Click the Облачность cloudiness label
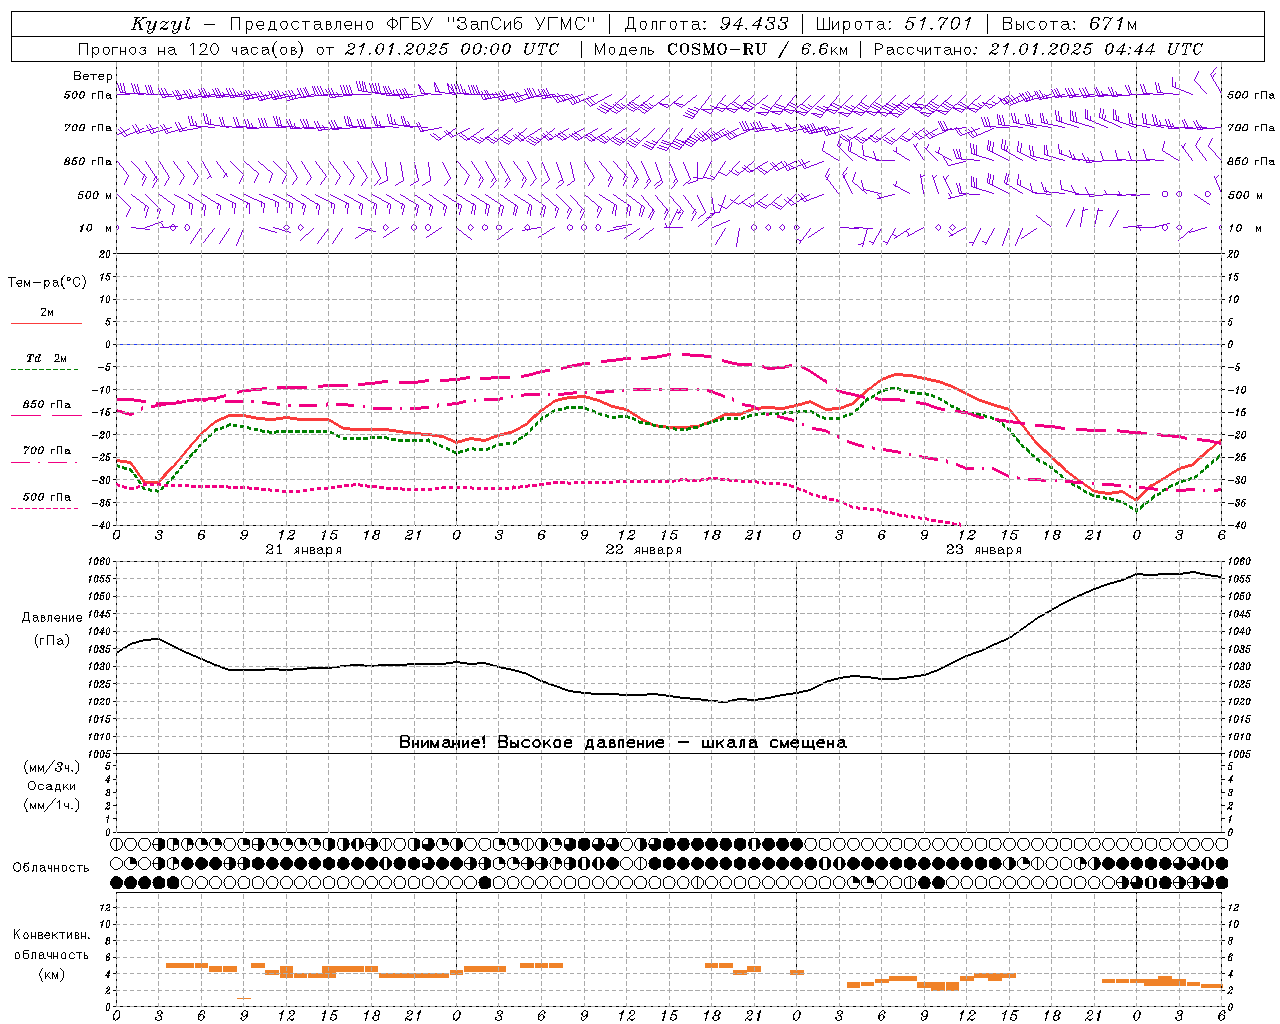The image size is (1280, 1024). pyautogui.click(x=51, y=867)
